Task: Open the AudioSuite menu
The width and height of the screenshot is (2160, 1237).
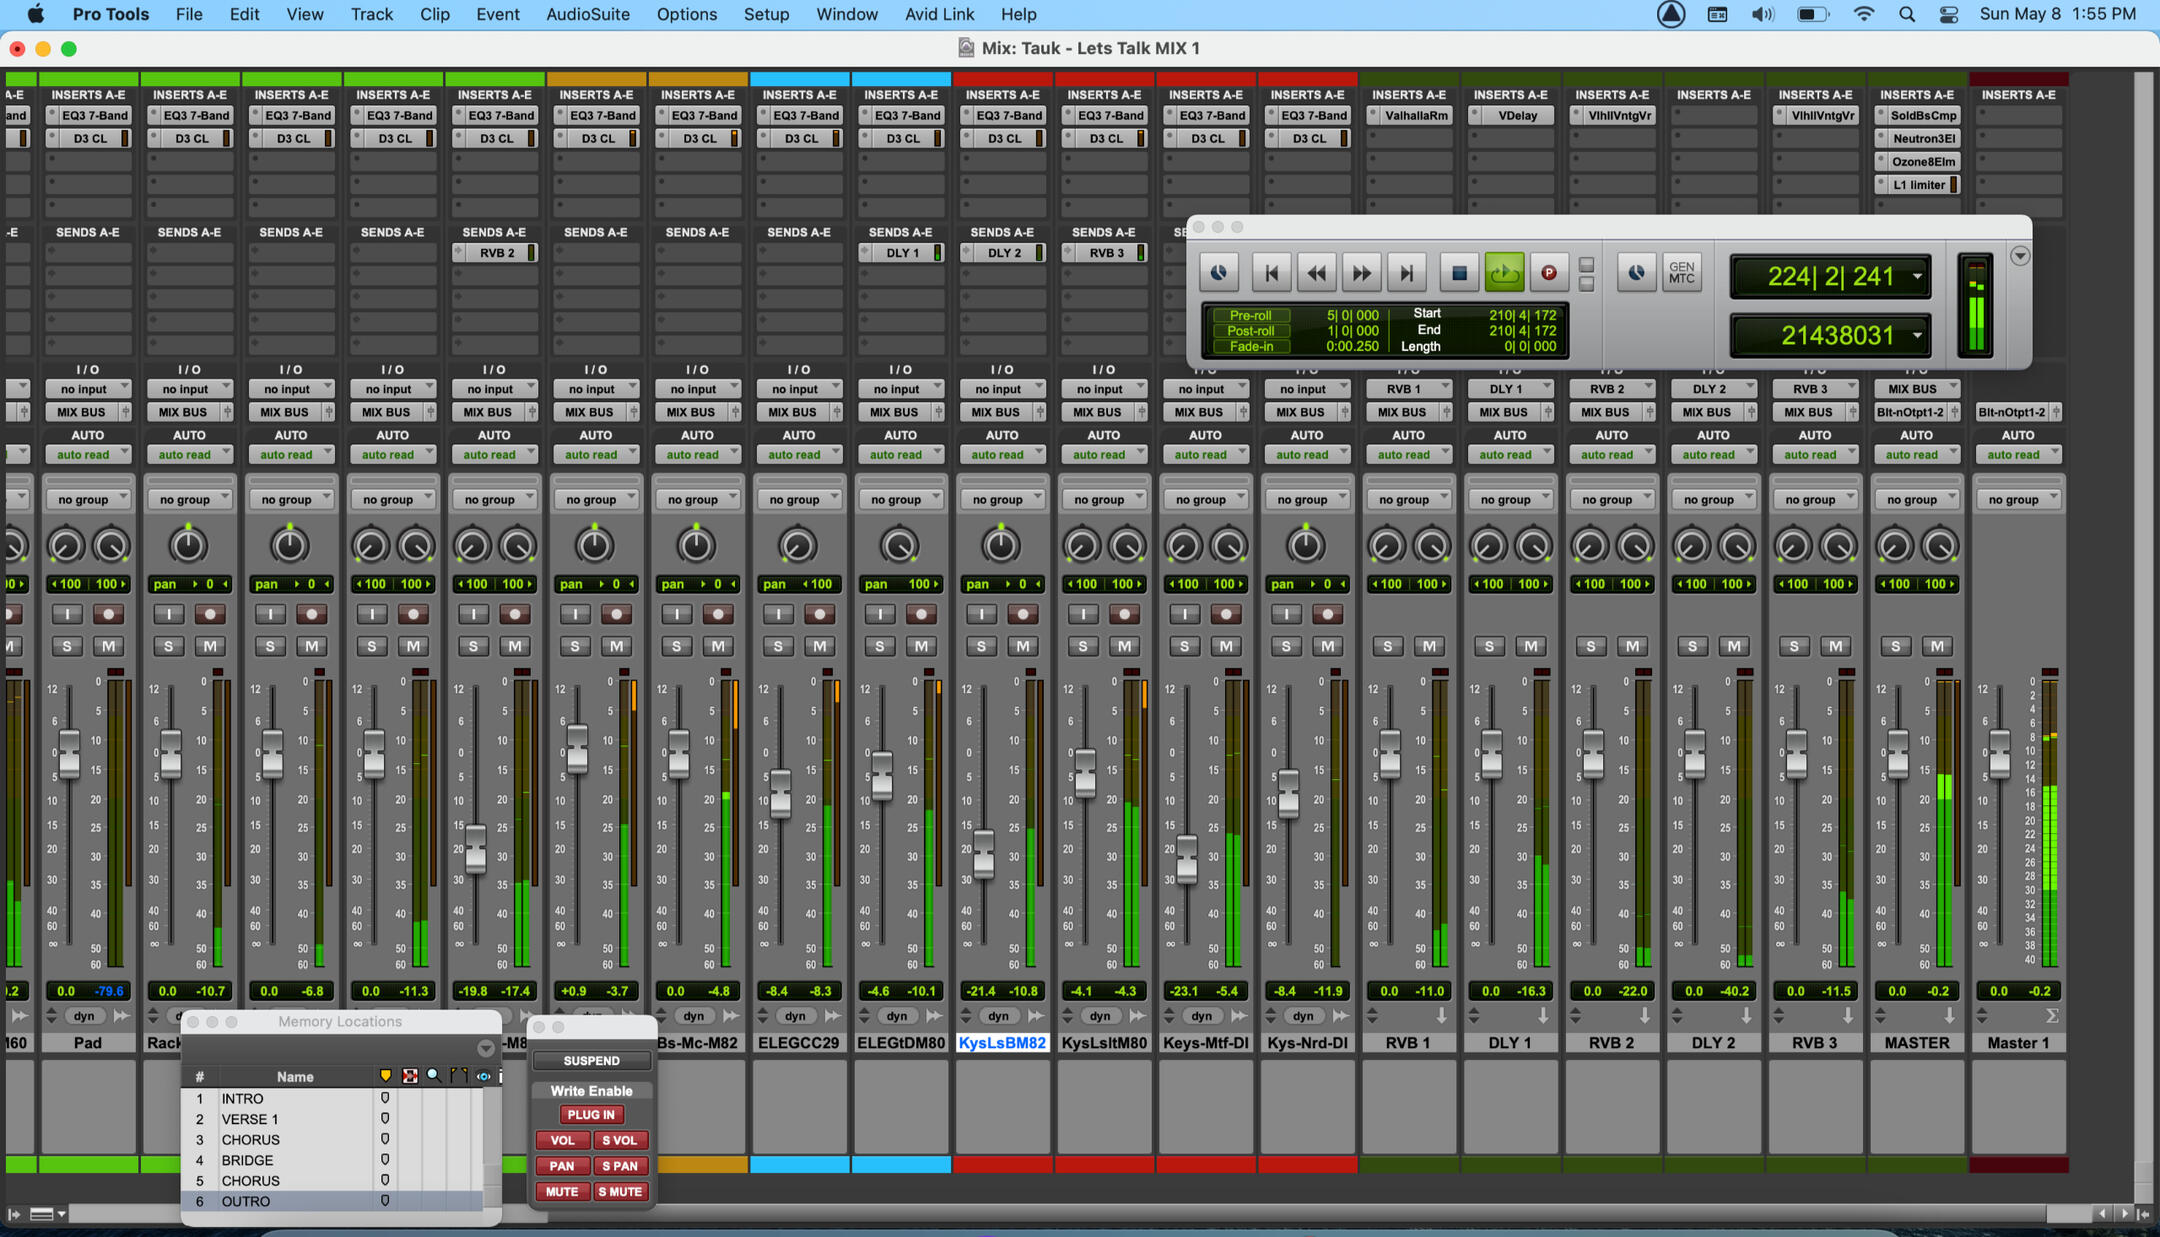Action: click(587, 14)
